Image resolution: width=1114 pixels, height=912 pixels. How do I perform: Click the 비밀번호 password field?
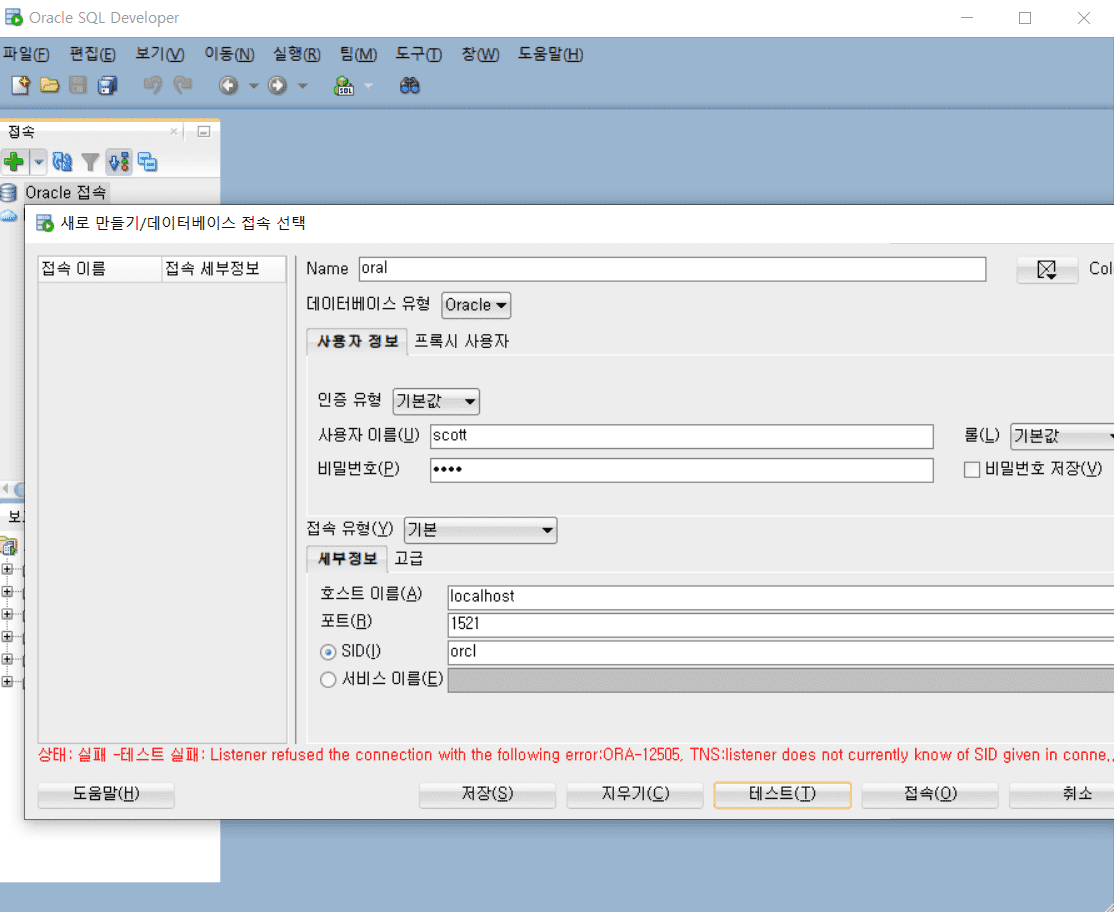[681, 470]
